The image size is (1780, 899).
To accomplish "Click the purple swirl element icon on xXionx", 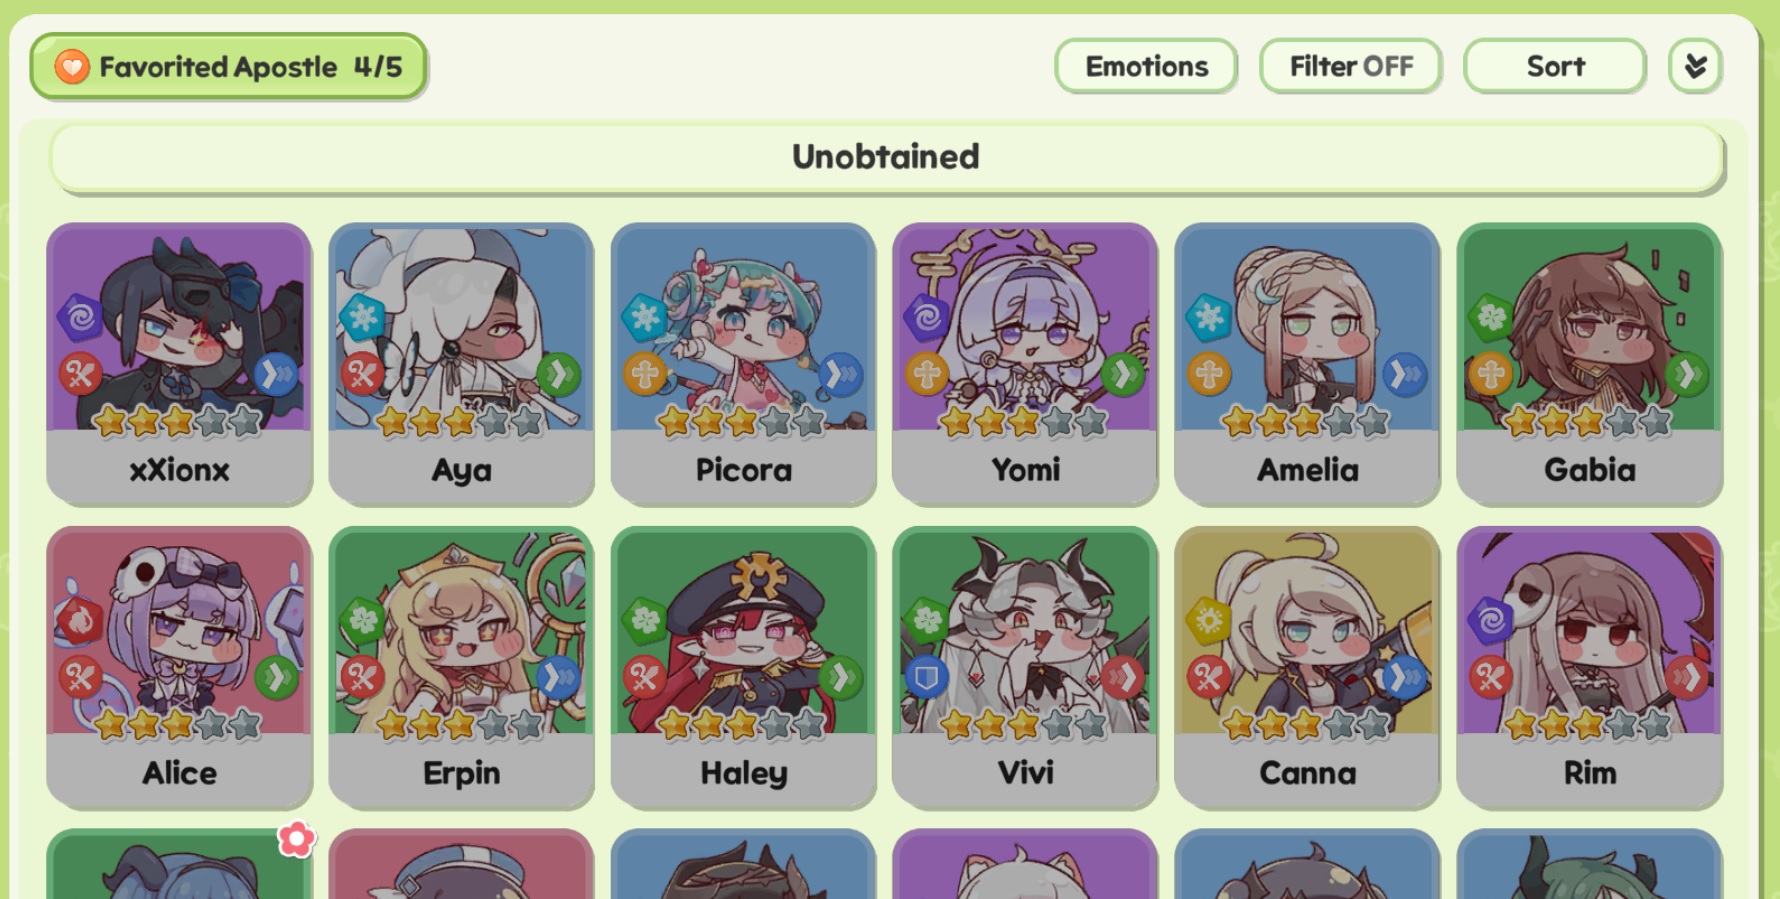I will (80, 317).
